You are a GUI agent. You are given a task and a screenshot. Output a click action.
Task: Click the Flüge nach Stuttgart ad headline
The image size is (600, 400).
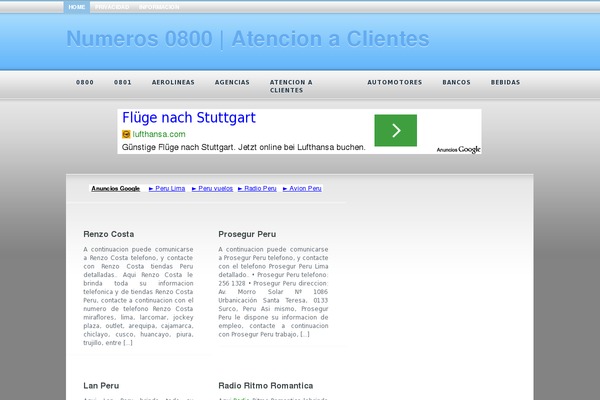(189, 118)
